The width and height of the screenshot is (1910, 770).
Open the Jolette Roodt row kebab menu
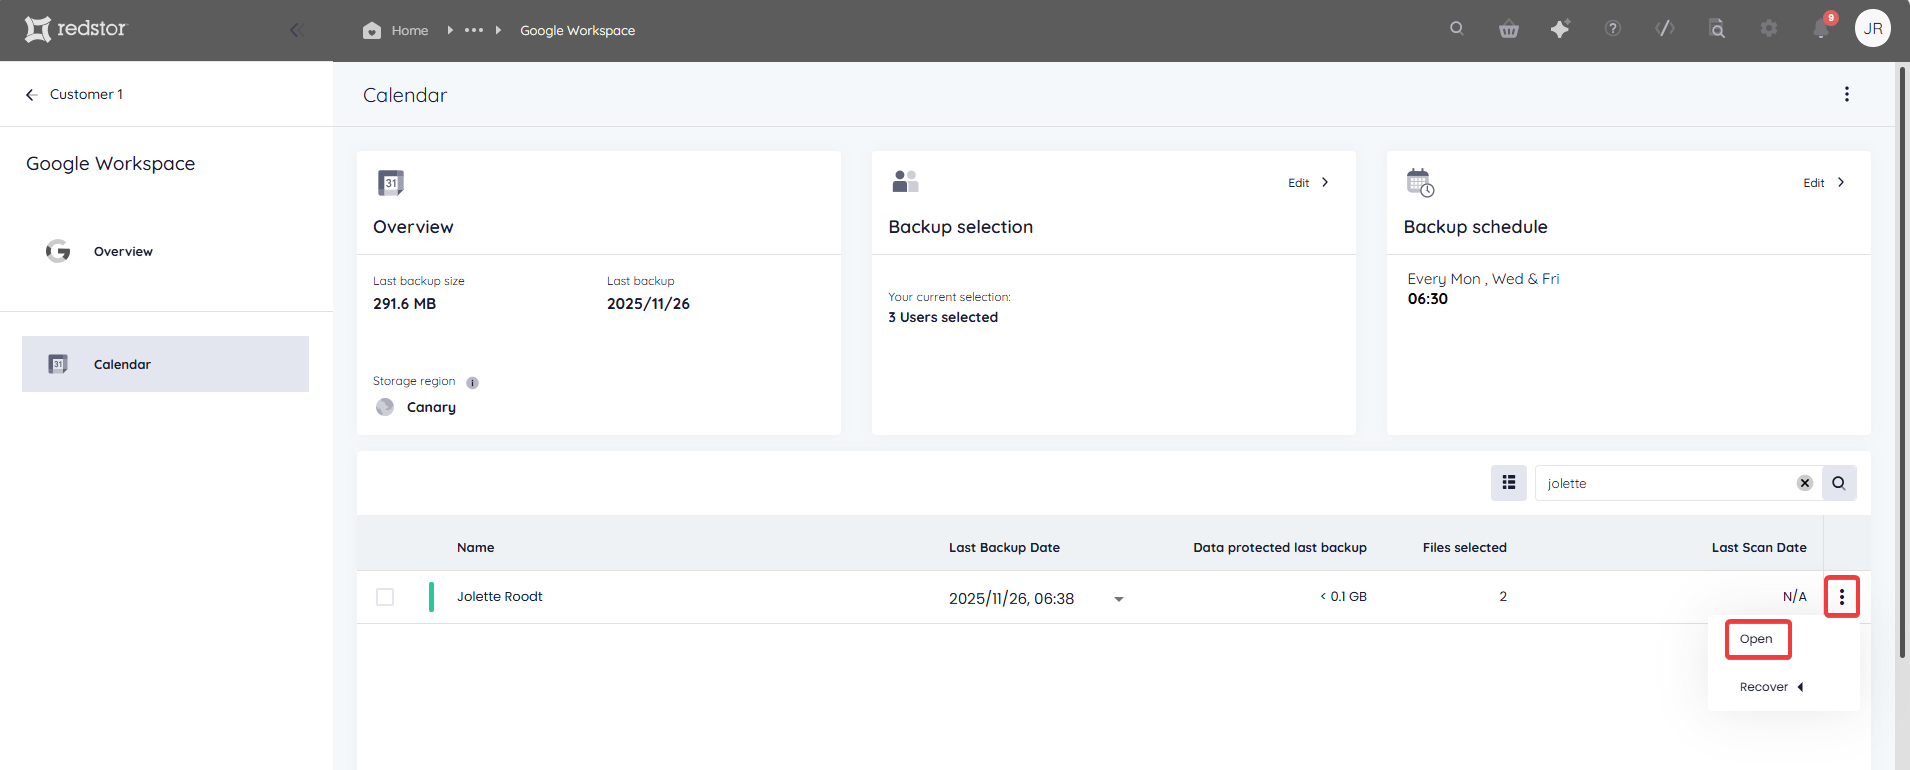point(1842,597)
